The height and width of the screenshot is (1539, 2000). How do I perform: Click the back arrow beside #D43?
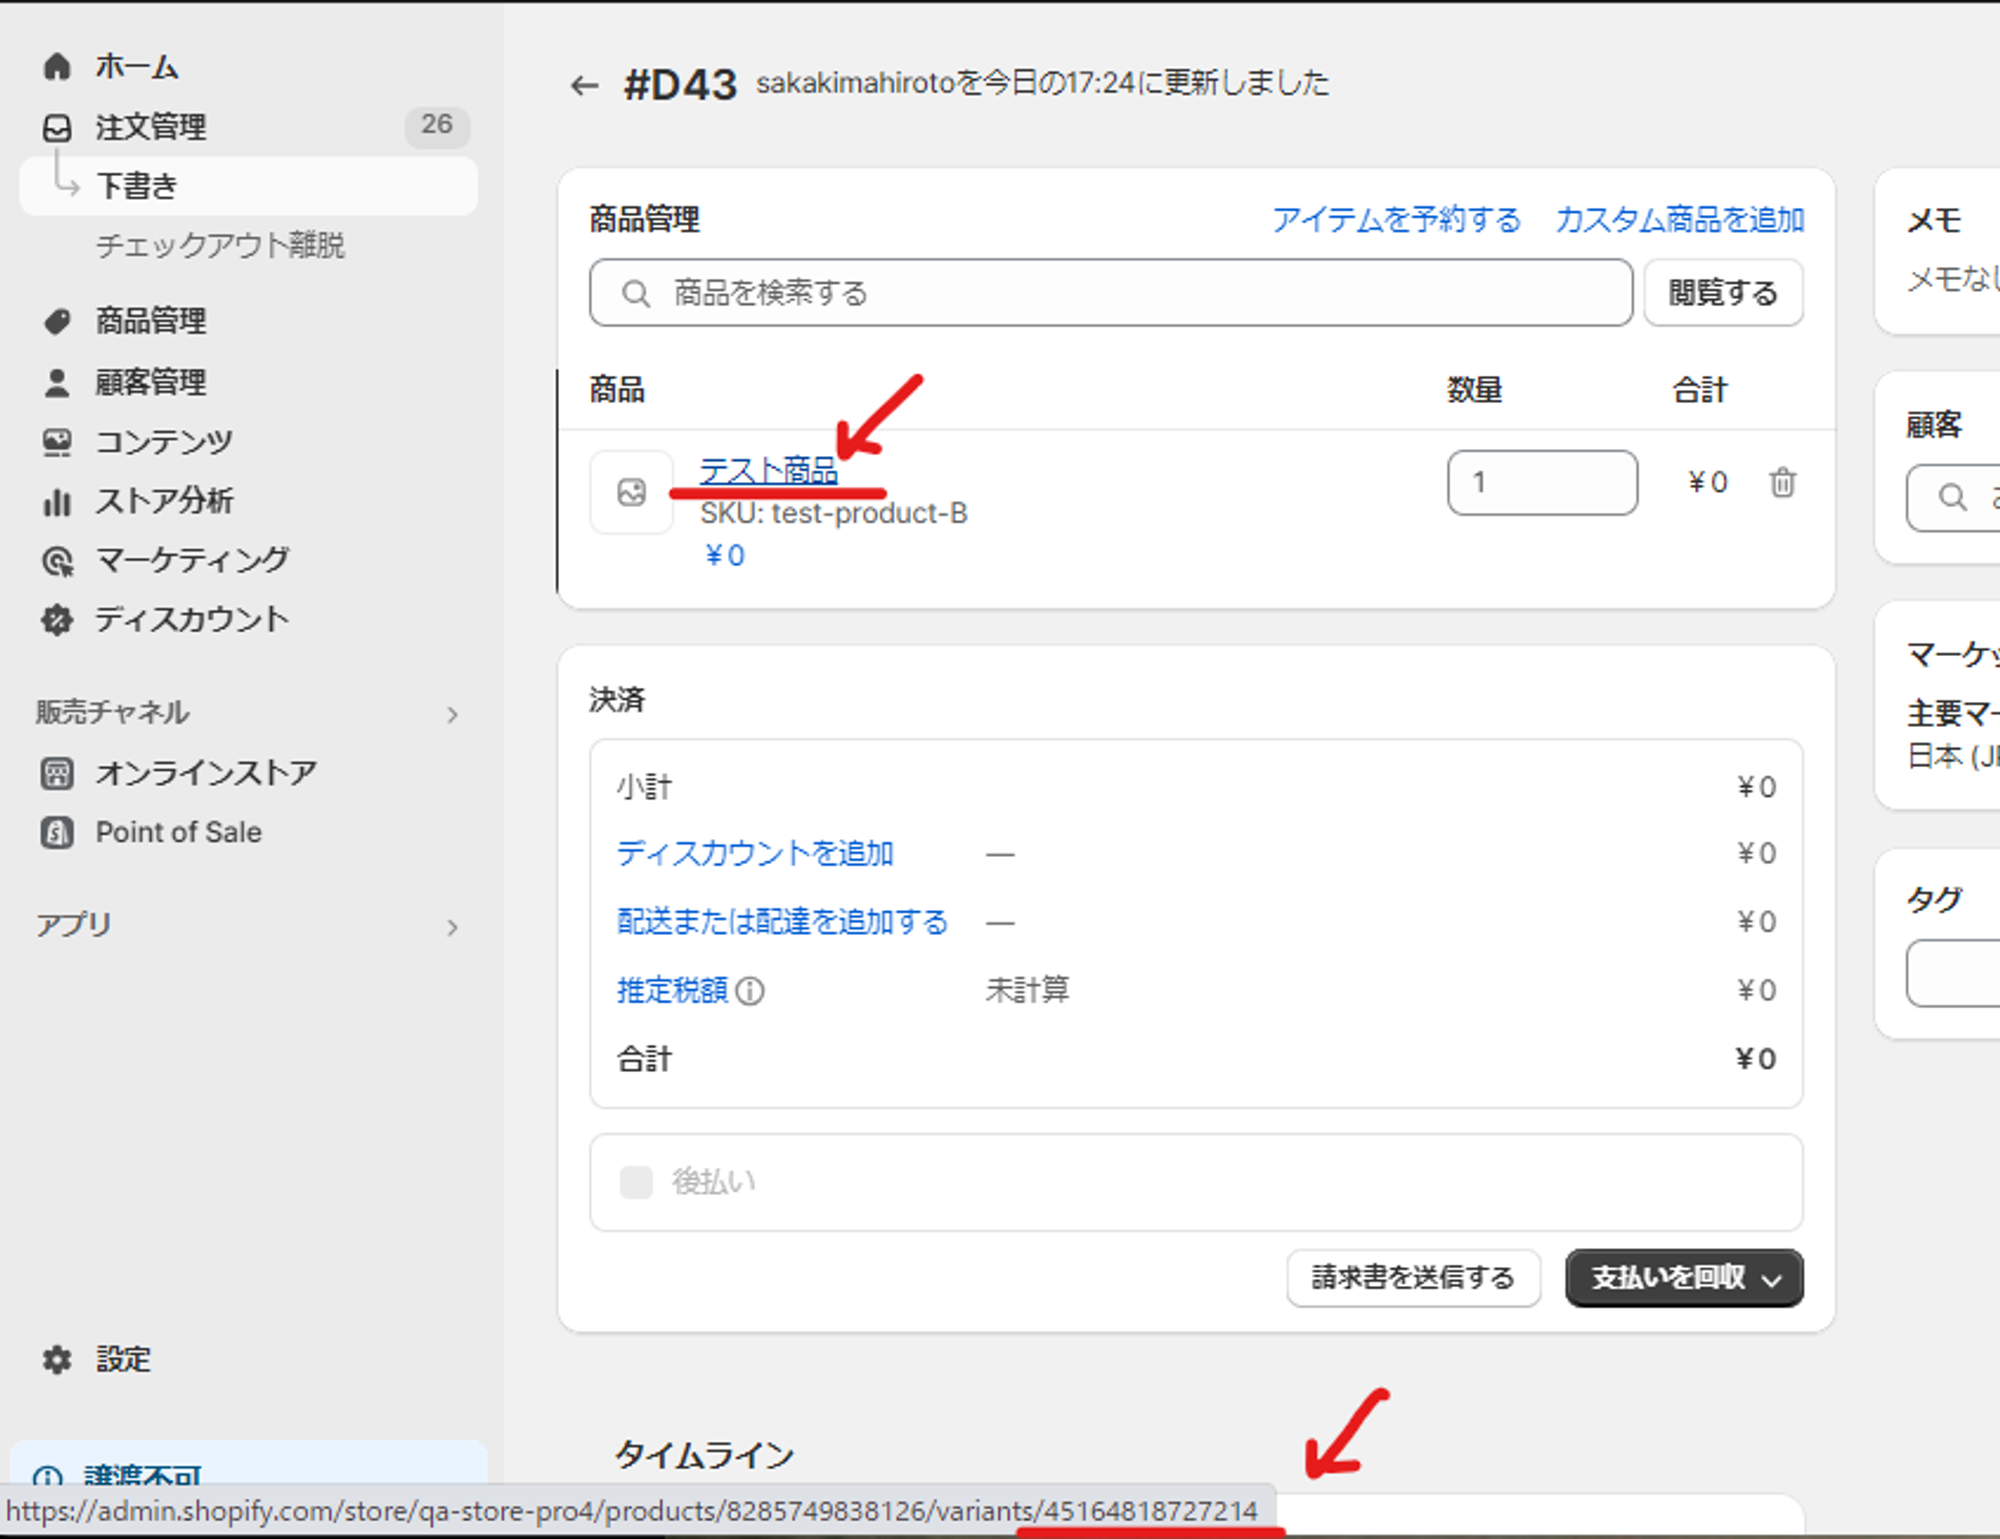584,86
